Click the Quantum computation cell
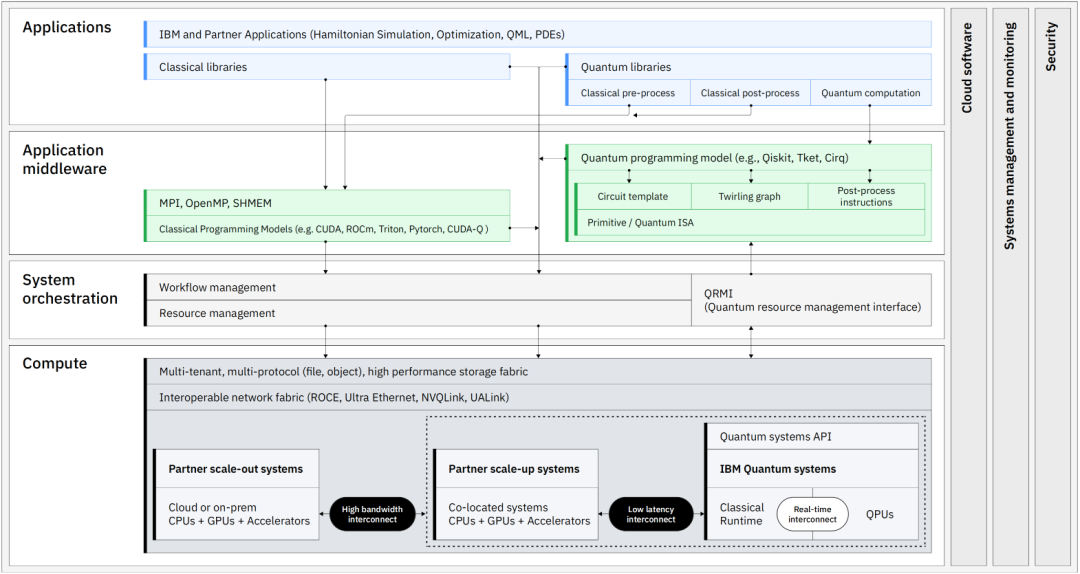Screen dimensions: 1080x574 pyautogui.click(x=870, y=93)
